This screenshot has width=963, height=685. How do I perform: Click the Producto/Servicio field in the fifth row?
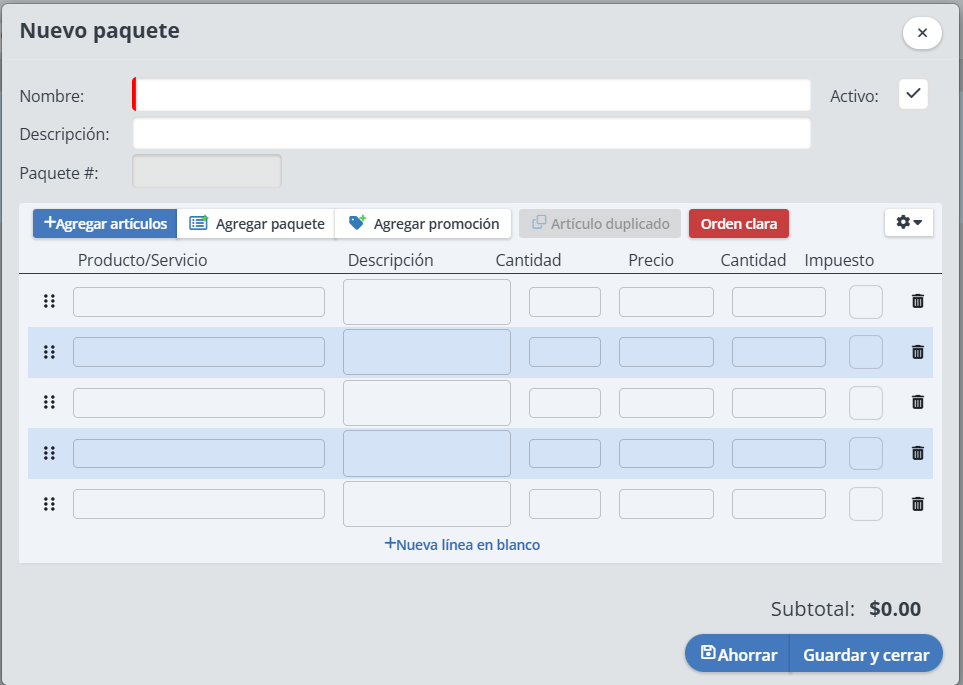pos(199,504)
